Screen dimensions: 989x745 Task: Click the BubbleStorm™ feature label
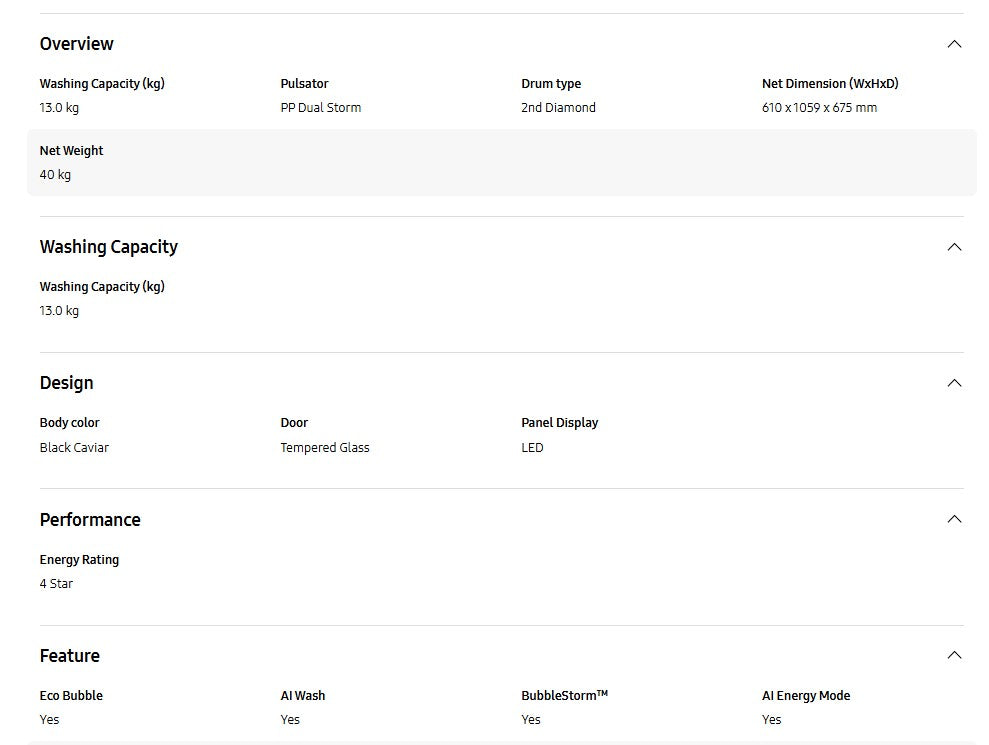tap(565, 696)
